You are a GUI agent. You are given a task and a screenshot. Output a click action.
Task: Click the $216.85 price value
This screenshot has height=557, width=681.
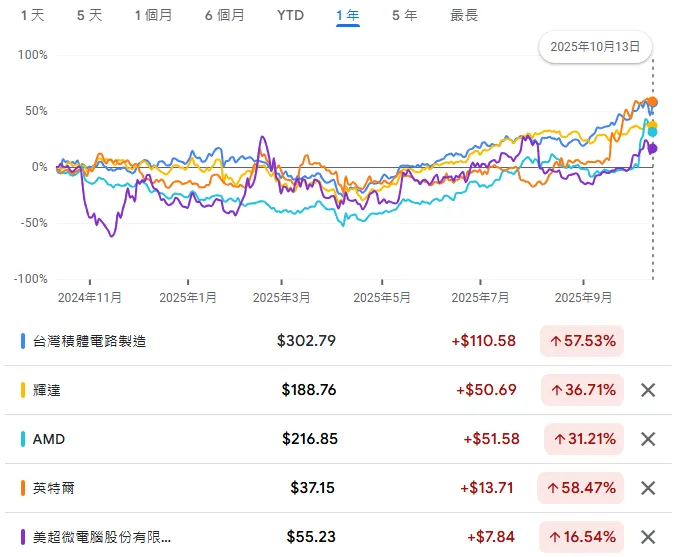coord(310,439)
